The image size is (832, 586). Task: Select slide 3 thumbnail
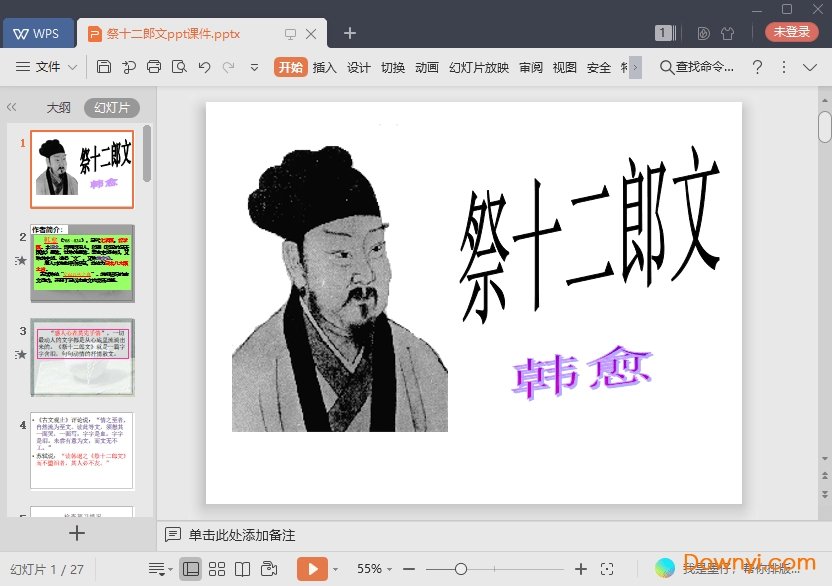click(x=82, y=357)
